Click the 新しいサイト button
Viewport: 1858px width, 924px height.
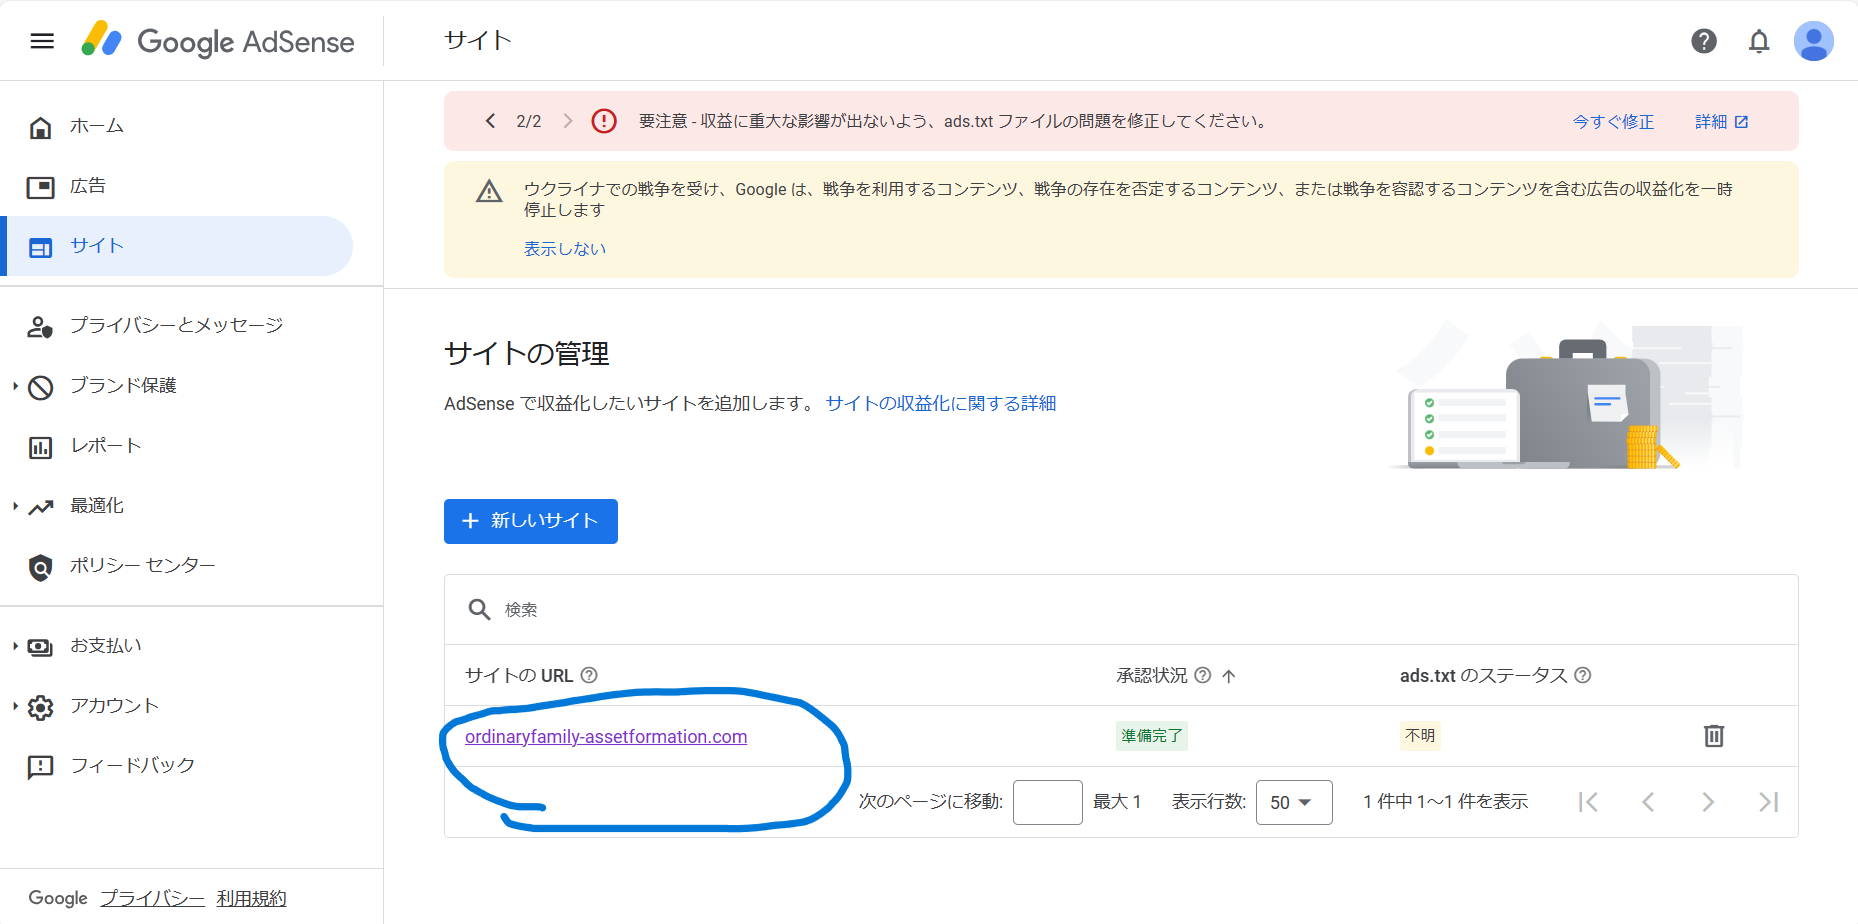click(530, 521)
